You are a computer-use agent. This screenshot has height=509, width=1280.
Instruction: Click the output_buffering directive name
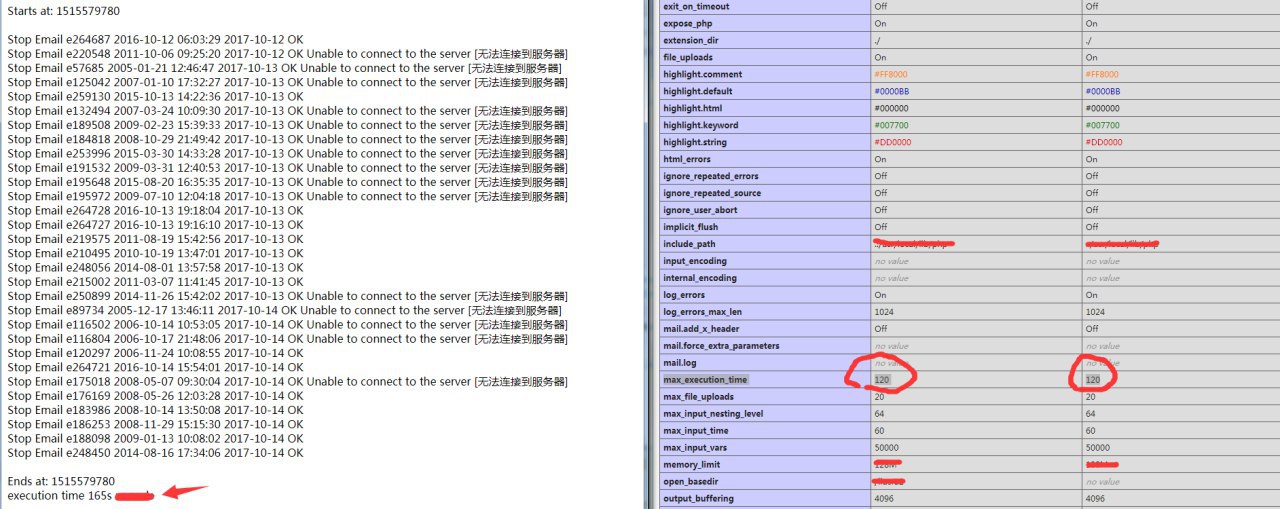click(697, 499)
